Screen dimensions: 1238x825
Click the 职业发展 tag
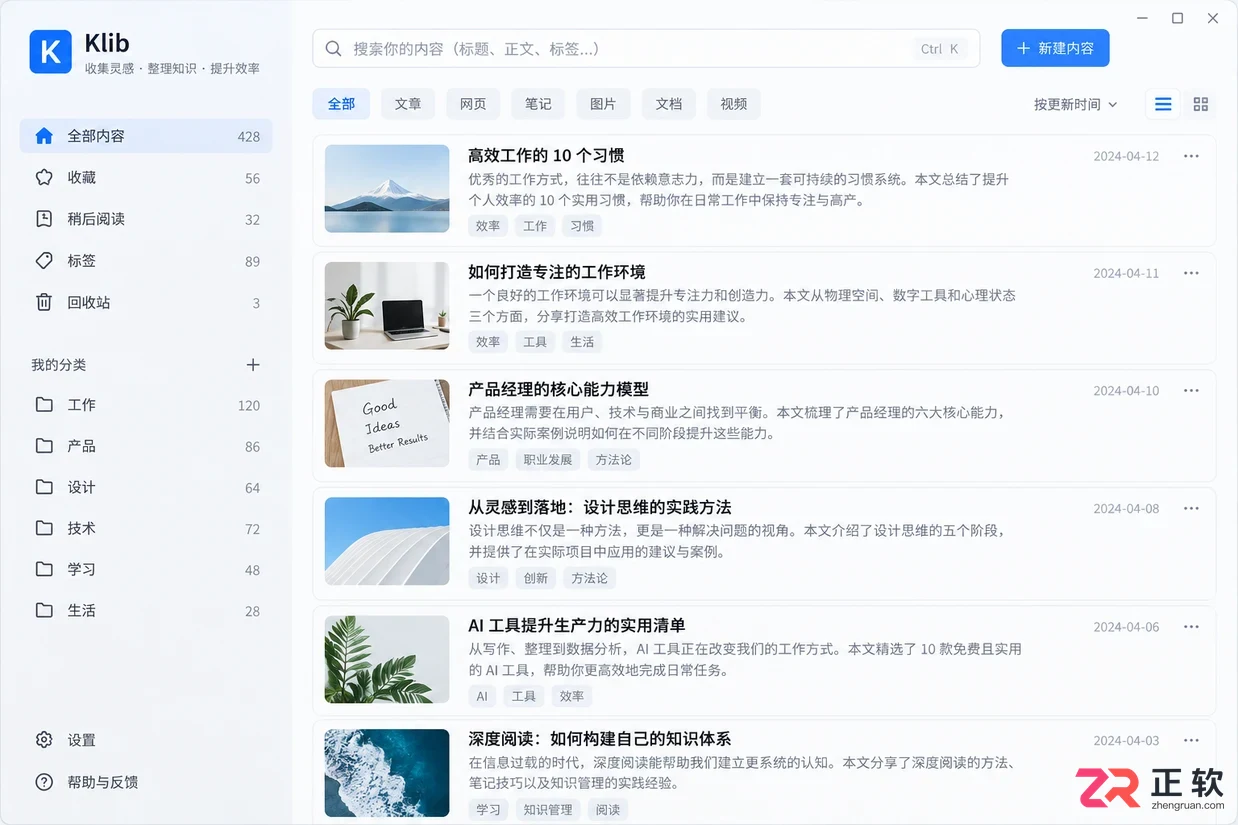[x=548, y=460]
